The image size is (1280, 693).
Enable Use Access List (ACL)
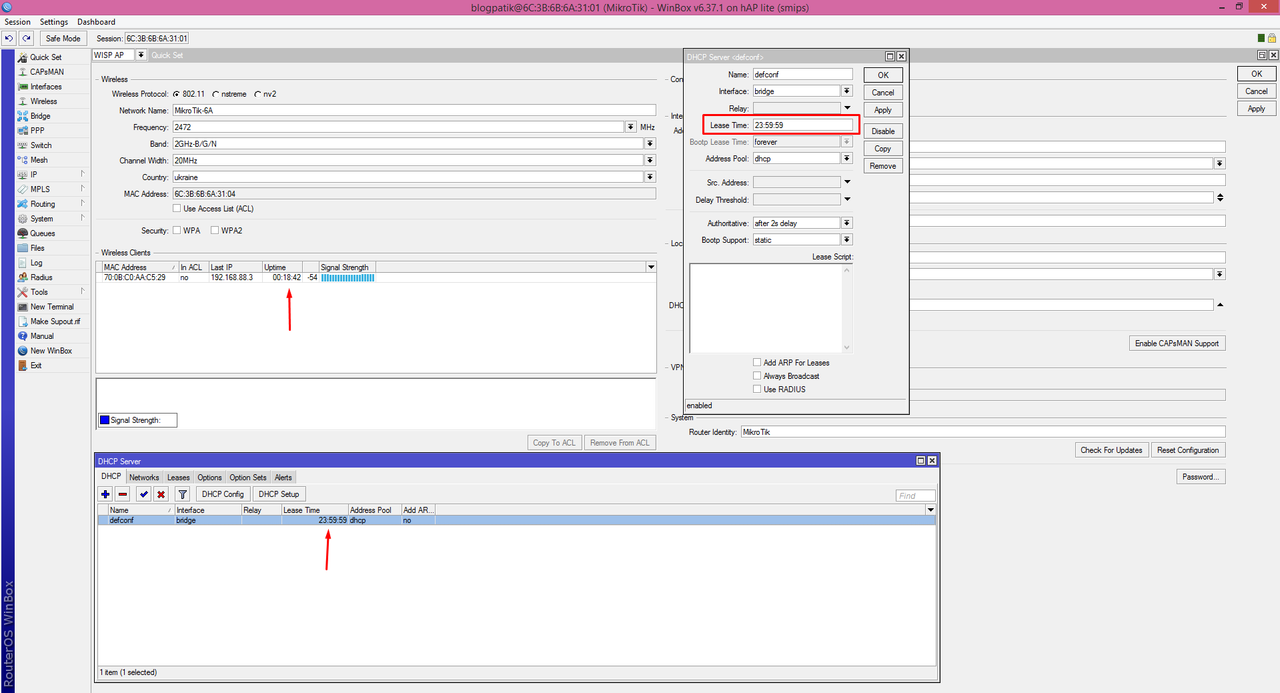point(177,209)
